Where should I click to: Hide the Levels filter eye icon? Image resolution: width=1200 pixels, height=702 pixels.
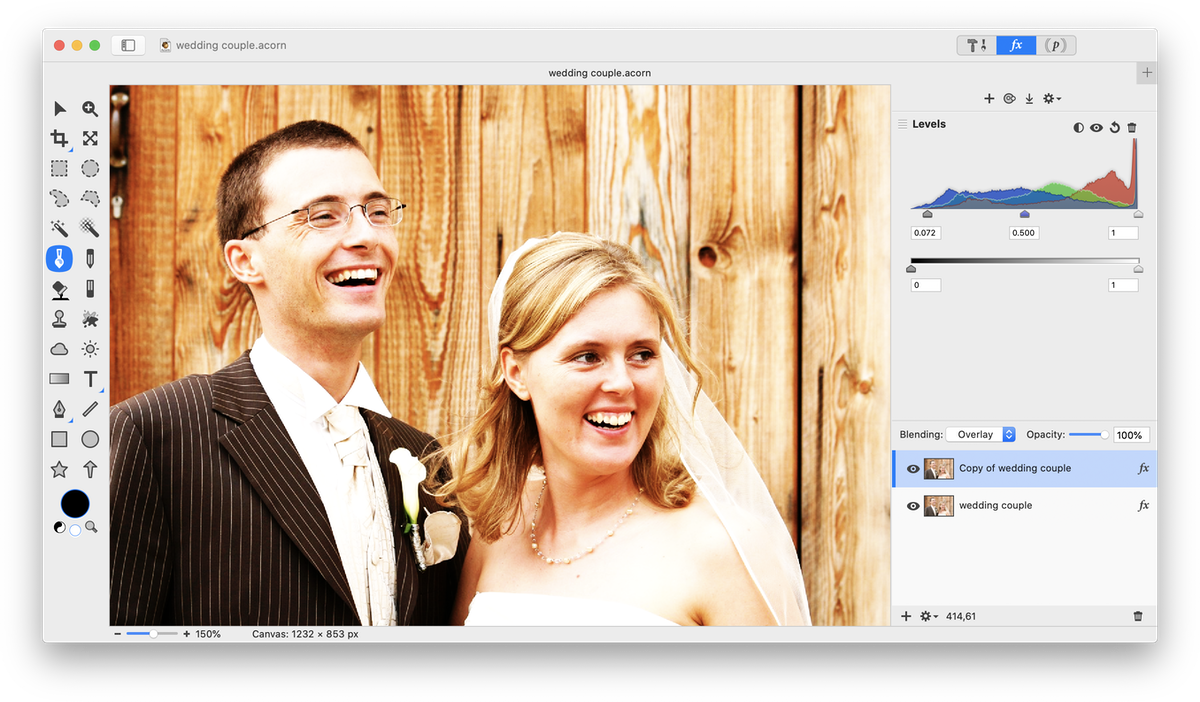(x=1096, y=128)
